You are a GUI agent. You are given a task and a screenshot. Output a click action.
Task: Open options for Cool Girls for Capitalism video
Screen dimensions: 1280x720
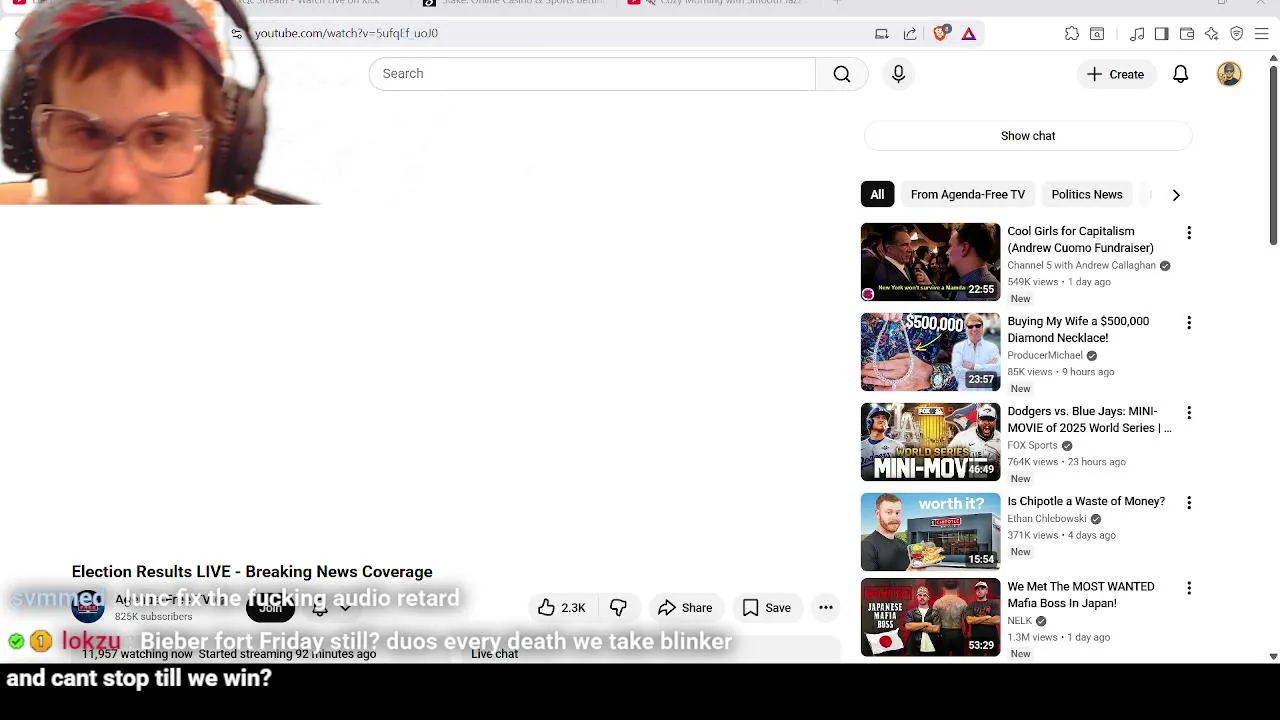(1189, 233)
